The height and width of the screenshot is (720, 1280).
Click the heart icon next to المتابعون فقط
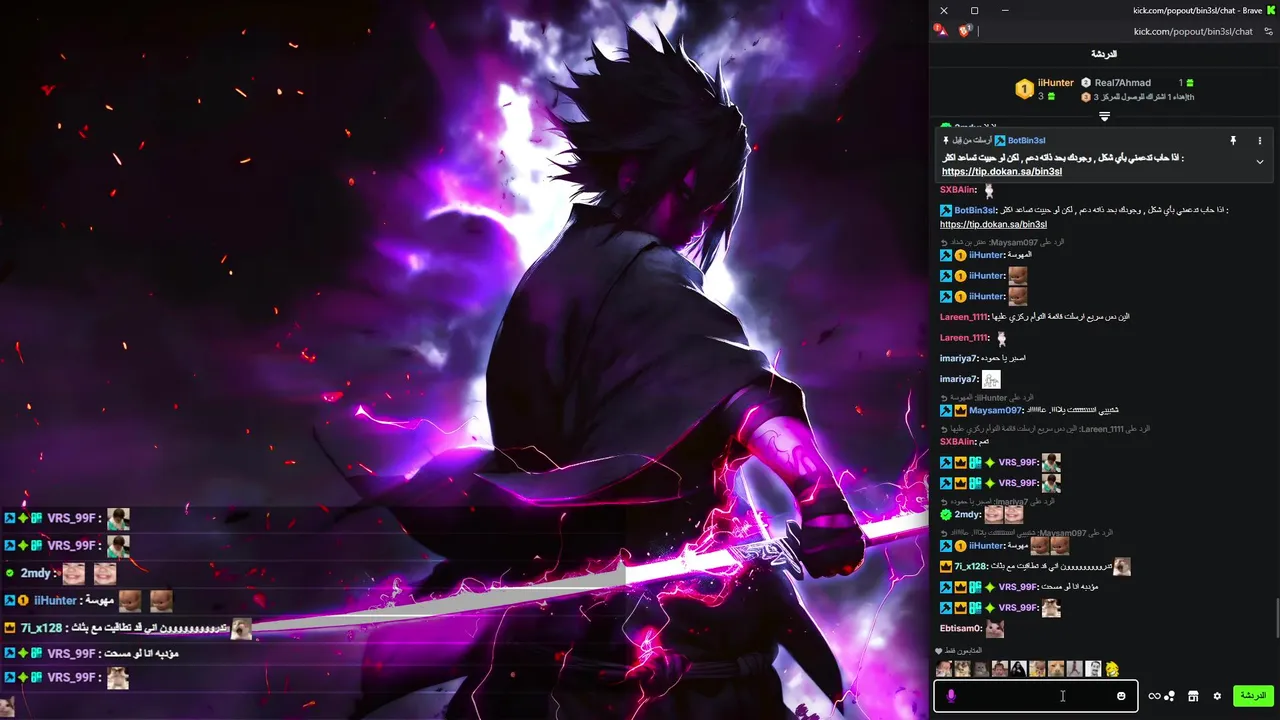[x=939, y=651]
